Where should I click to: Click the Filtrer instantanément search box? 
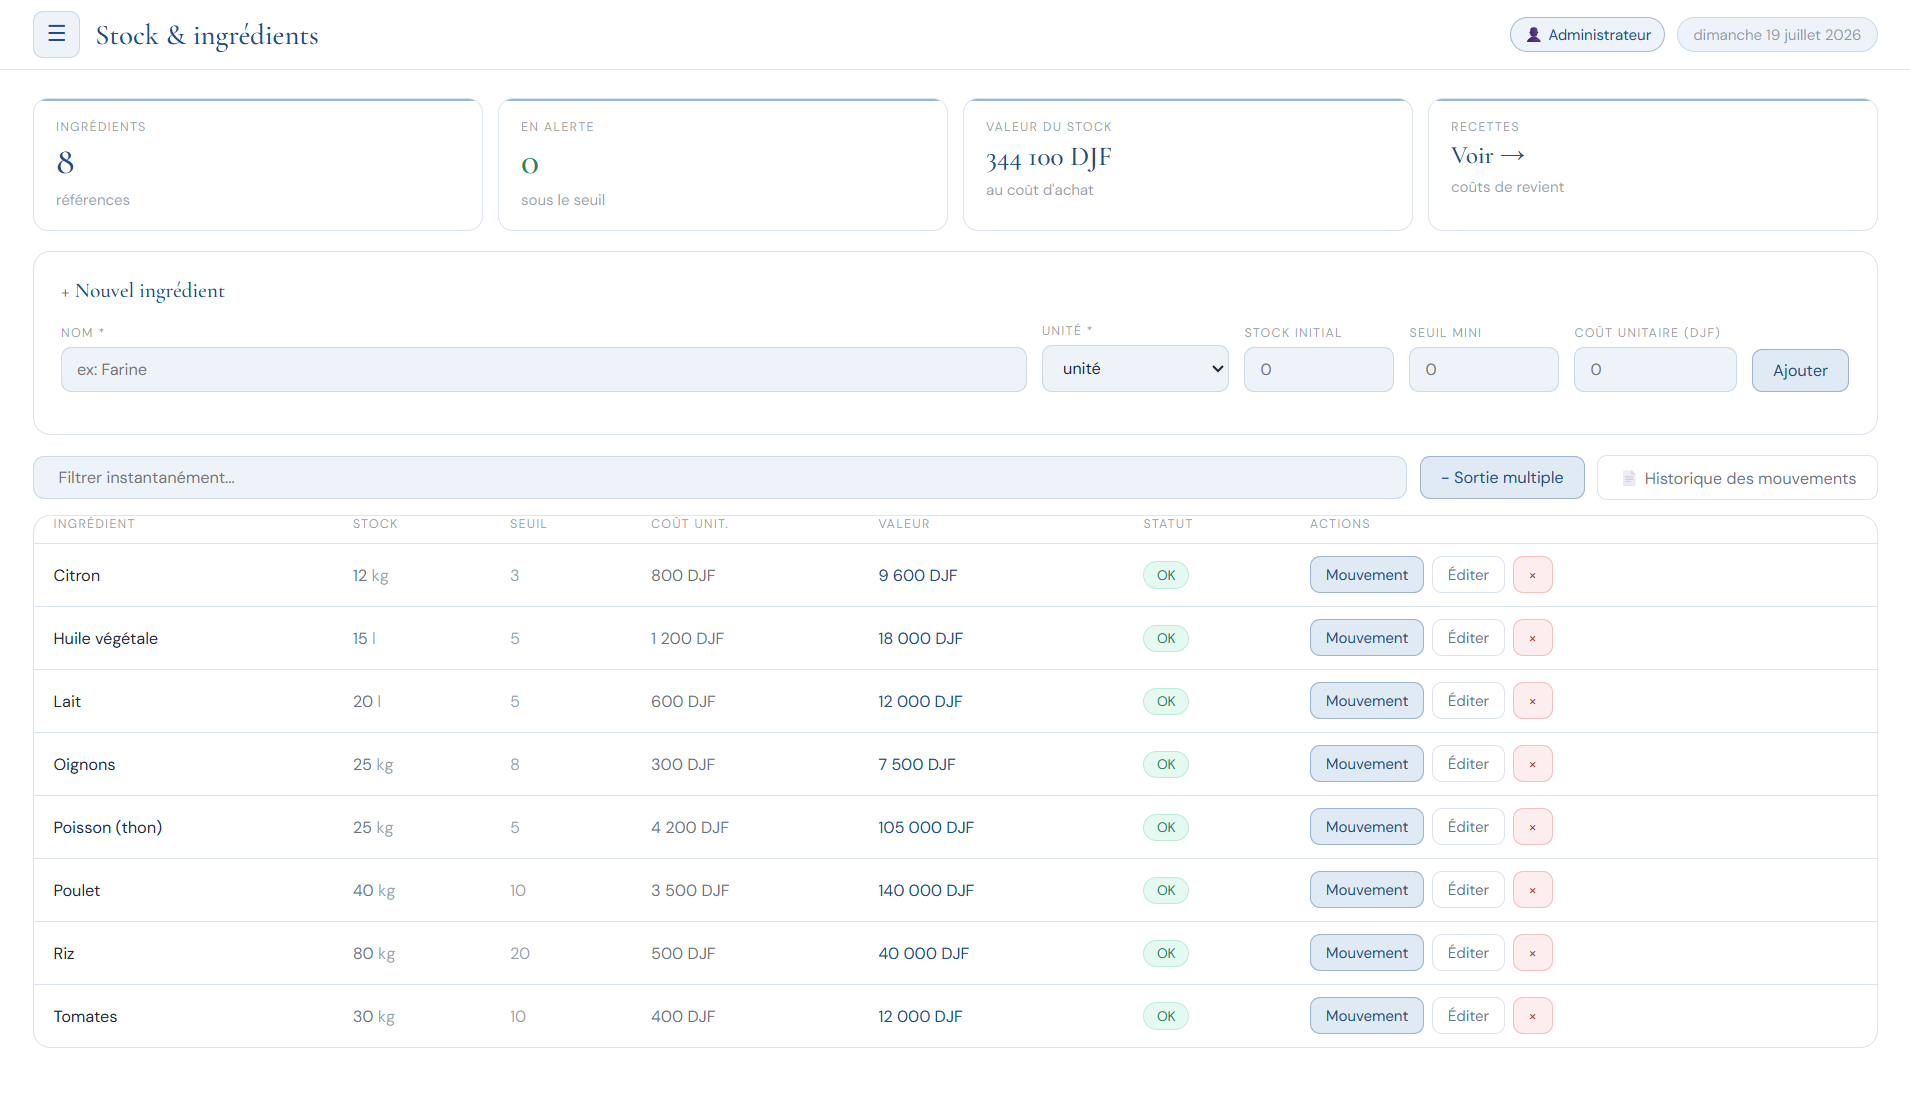(x=720, y=478)
